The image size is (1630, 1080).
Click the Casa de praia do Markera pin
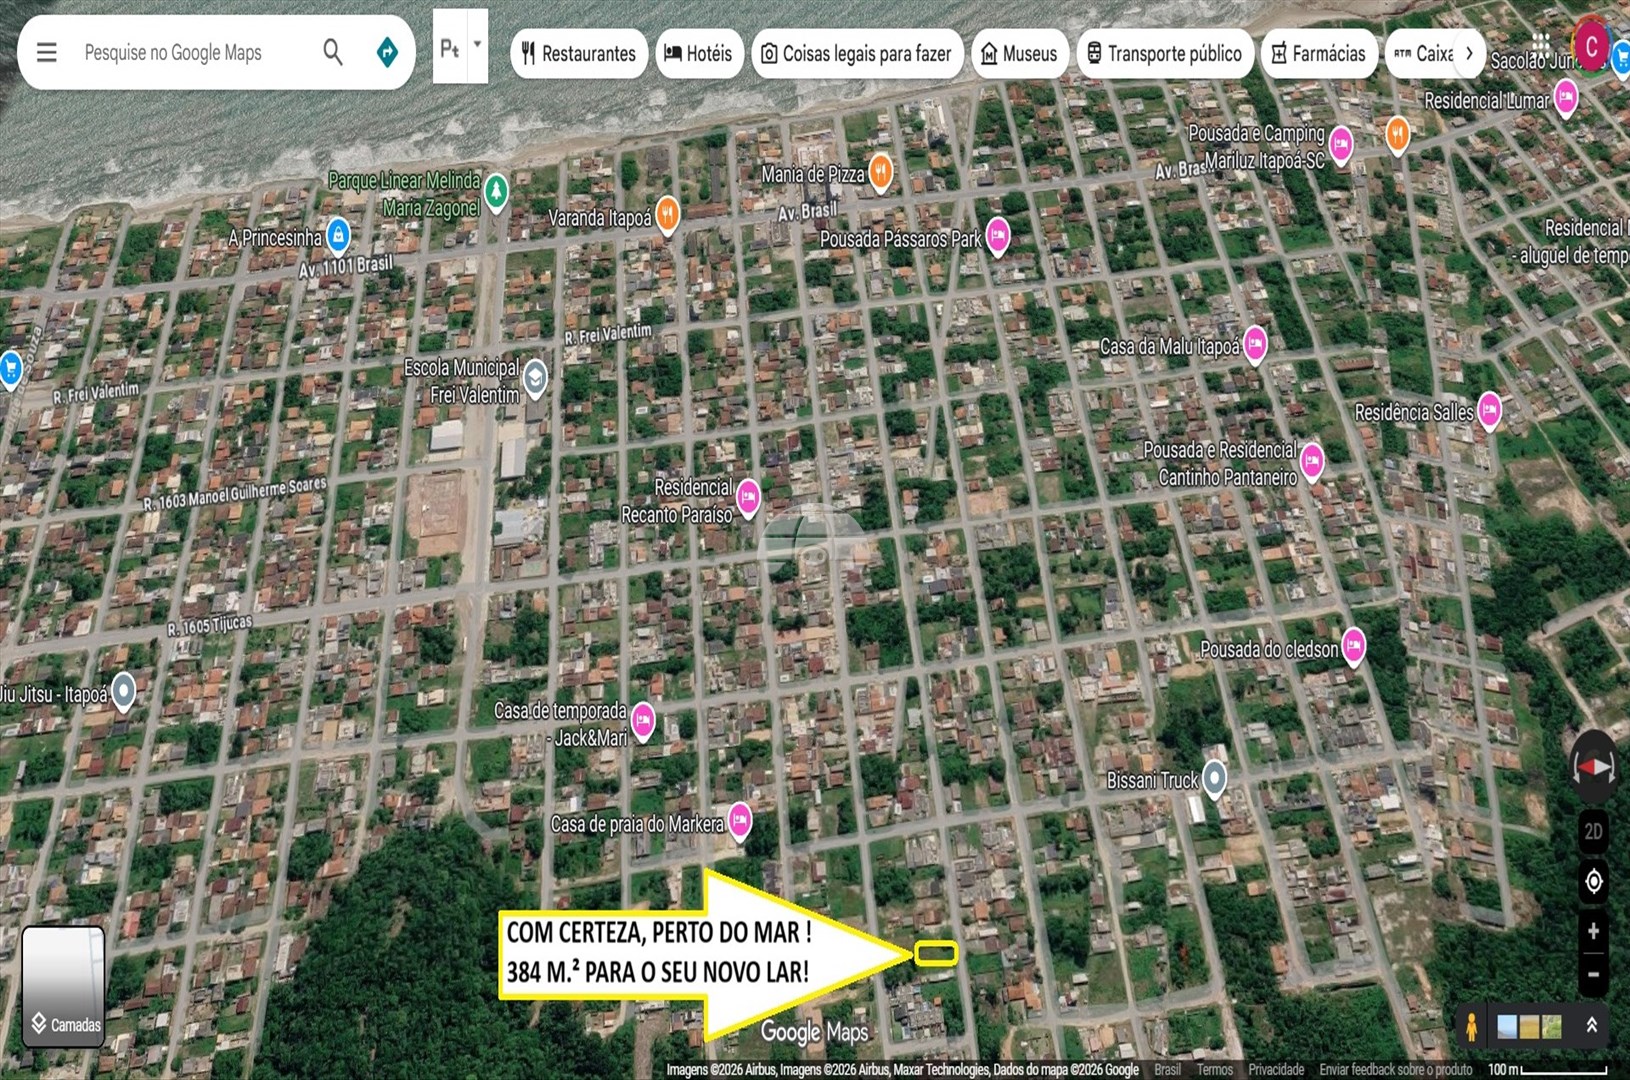(x=739, y=821)
